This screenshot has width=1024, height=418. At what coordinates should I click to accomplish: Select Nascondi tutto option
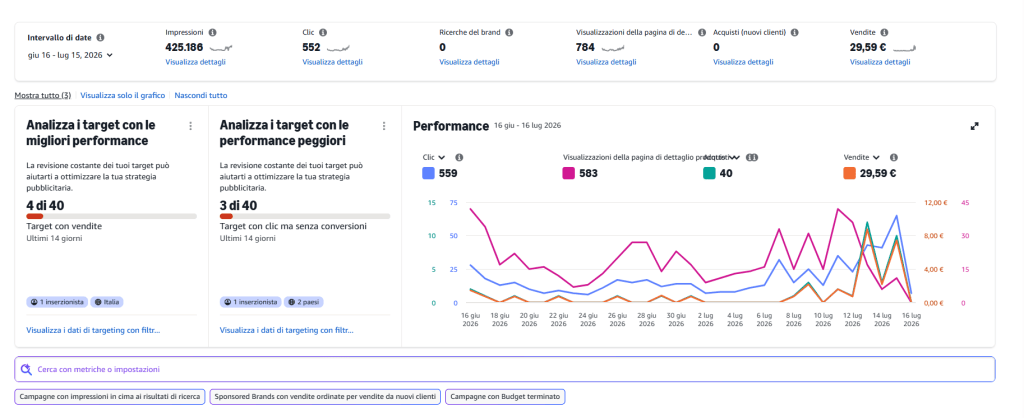200,95
